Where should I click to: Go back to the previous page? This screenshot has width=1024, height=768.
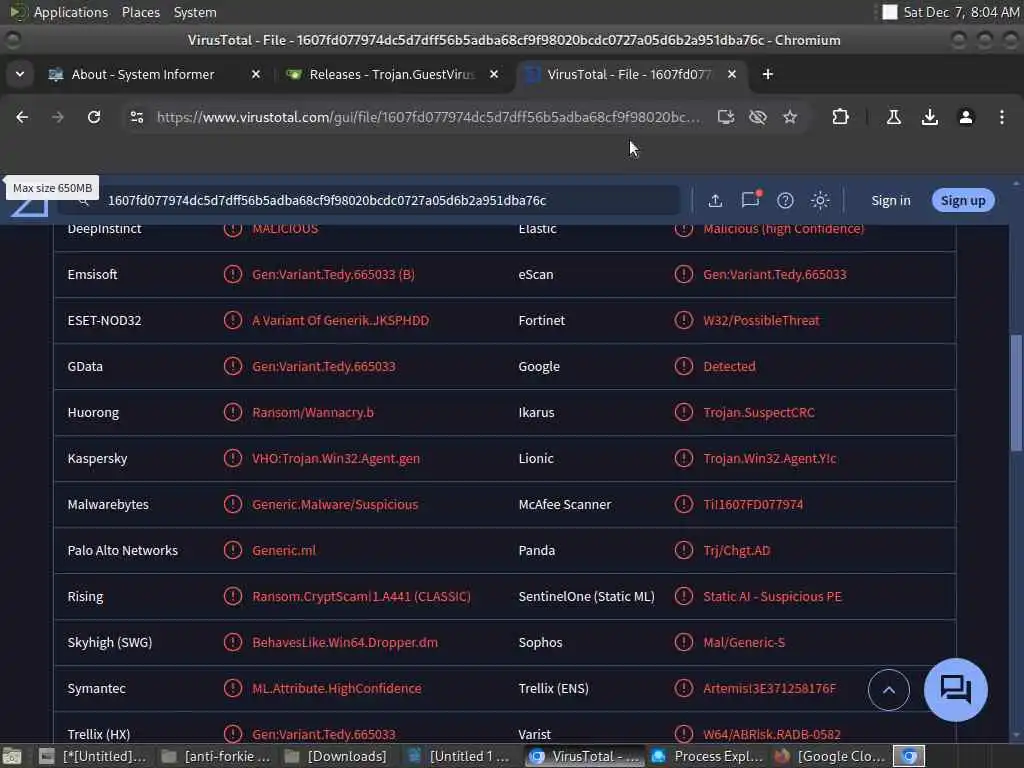click(x=22, y=117)
